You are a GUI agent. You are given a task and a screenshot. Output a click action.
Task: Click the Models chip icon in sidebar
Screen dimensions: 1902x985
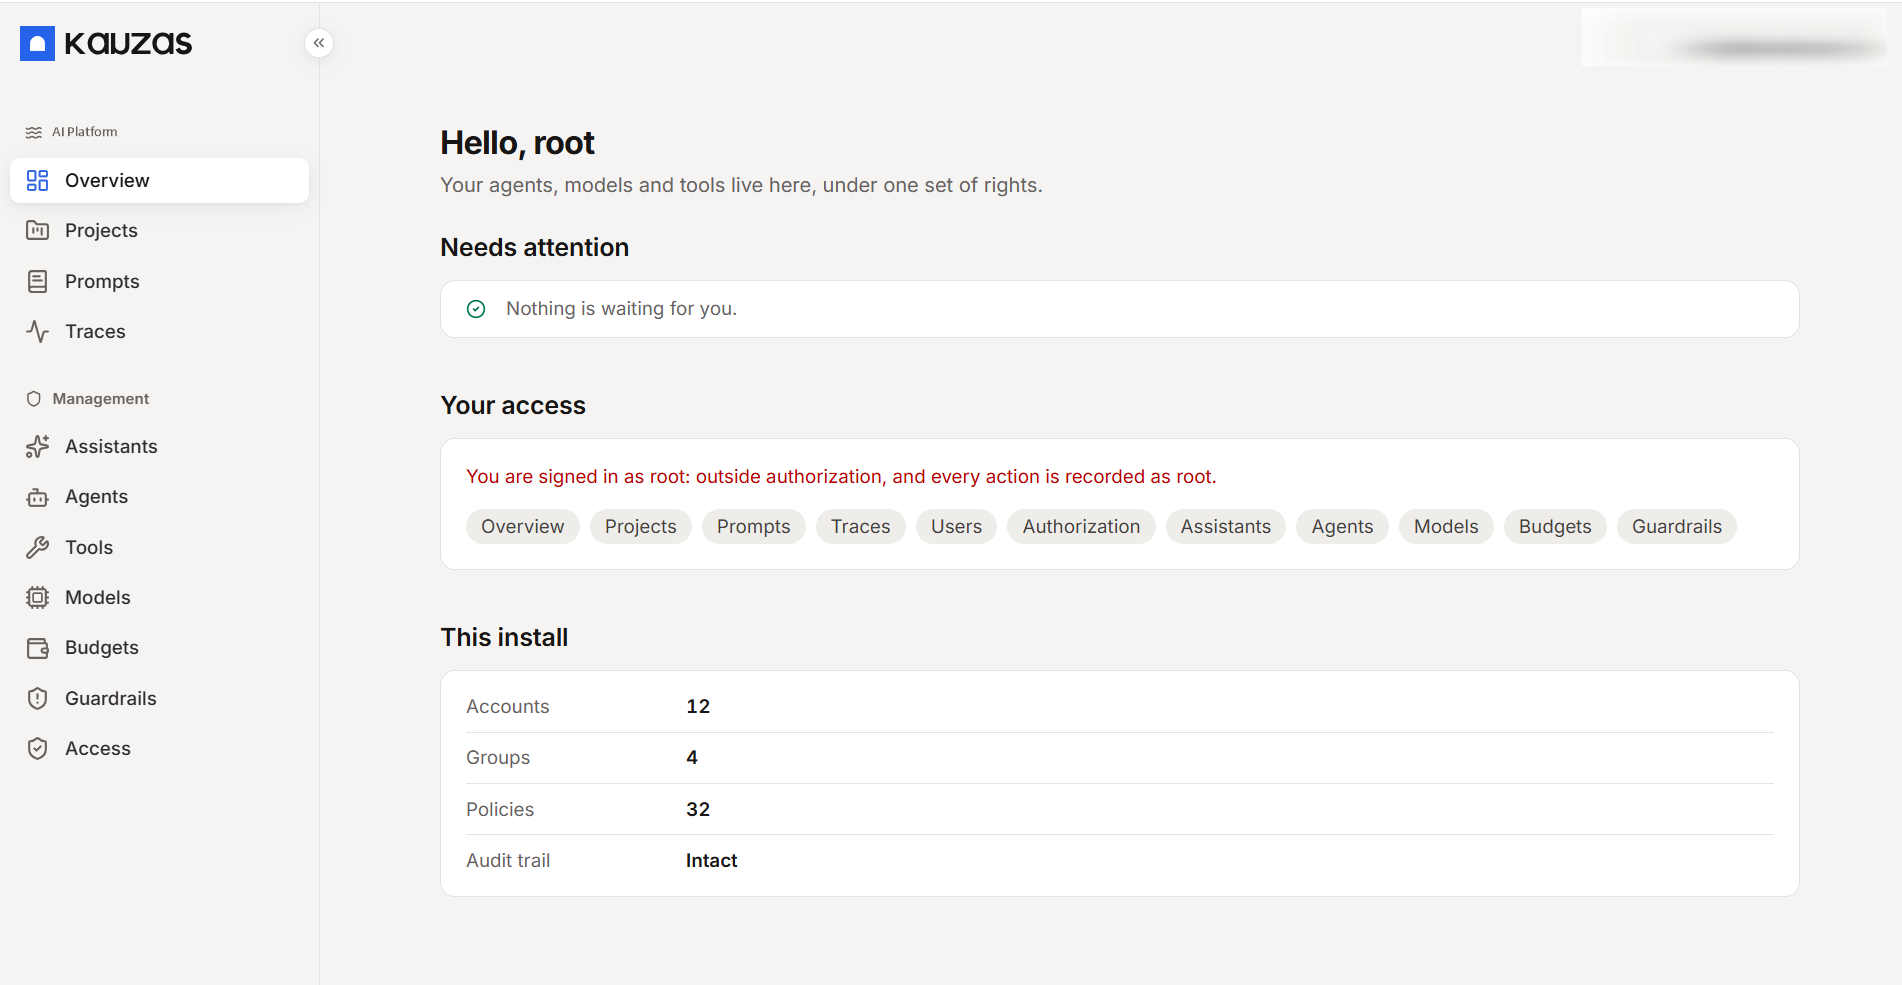coord(37,597)
